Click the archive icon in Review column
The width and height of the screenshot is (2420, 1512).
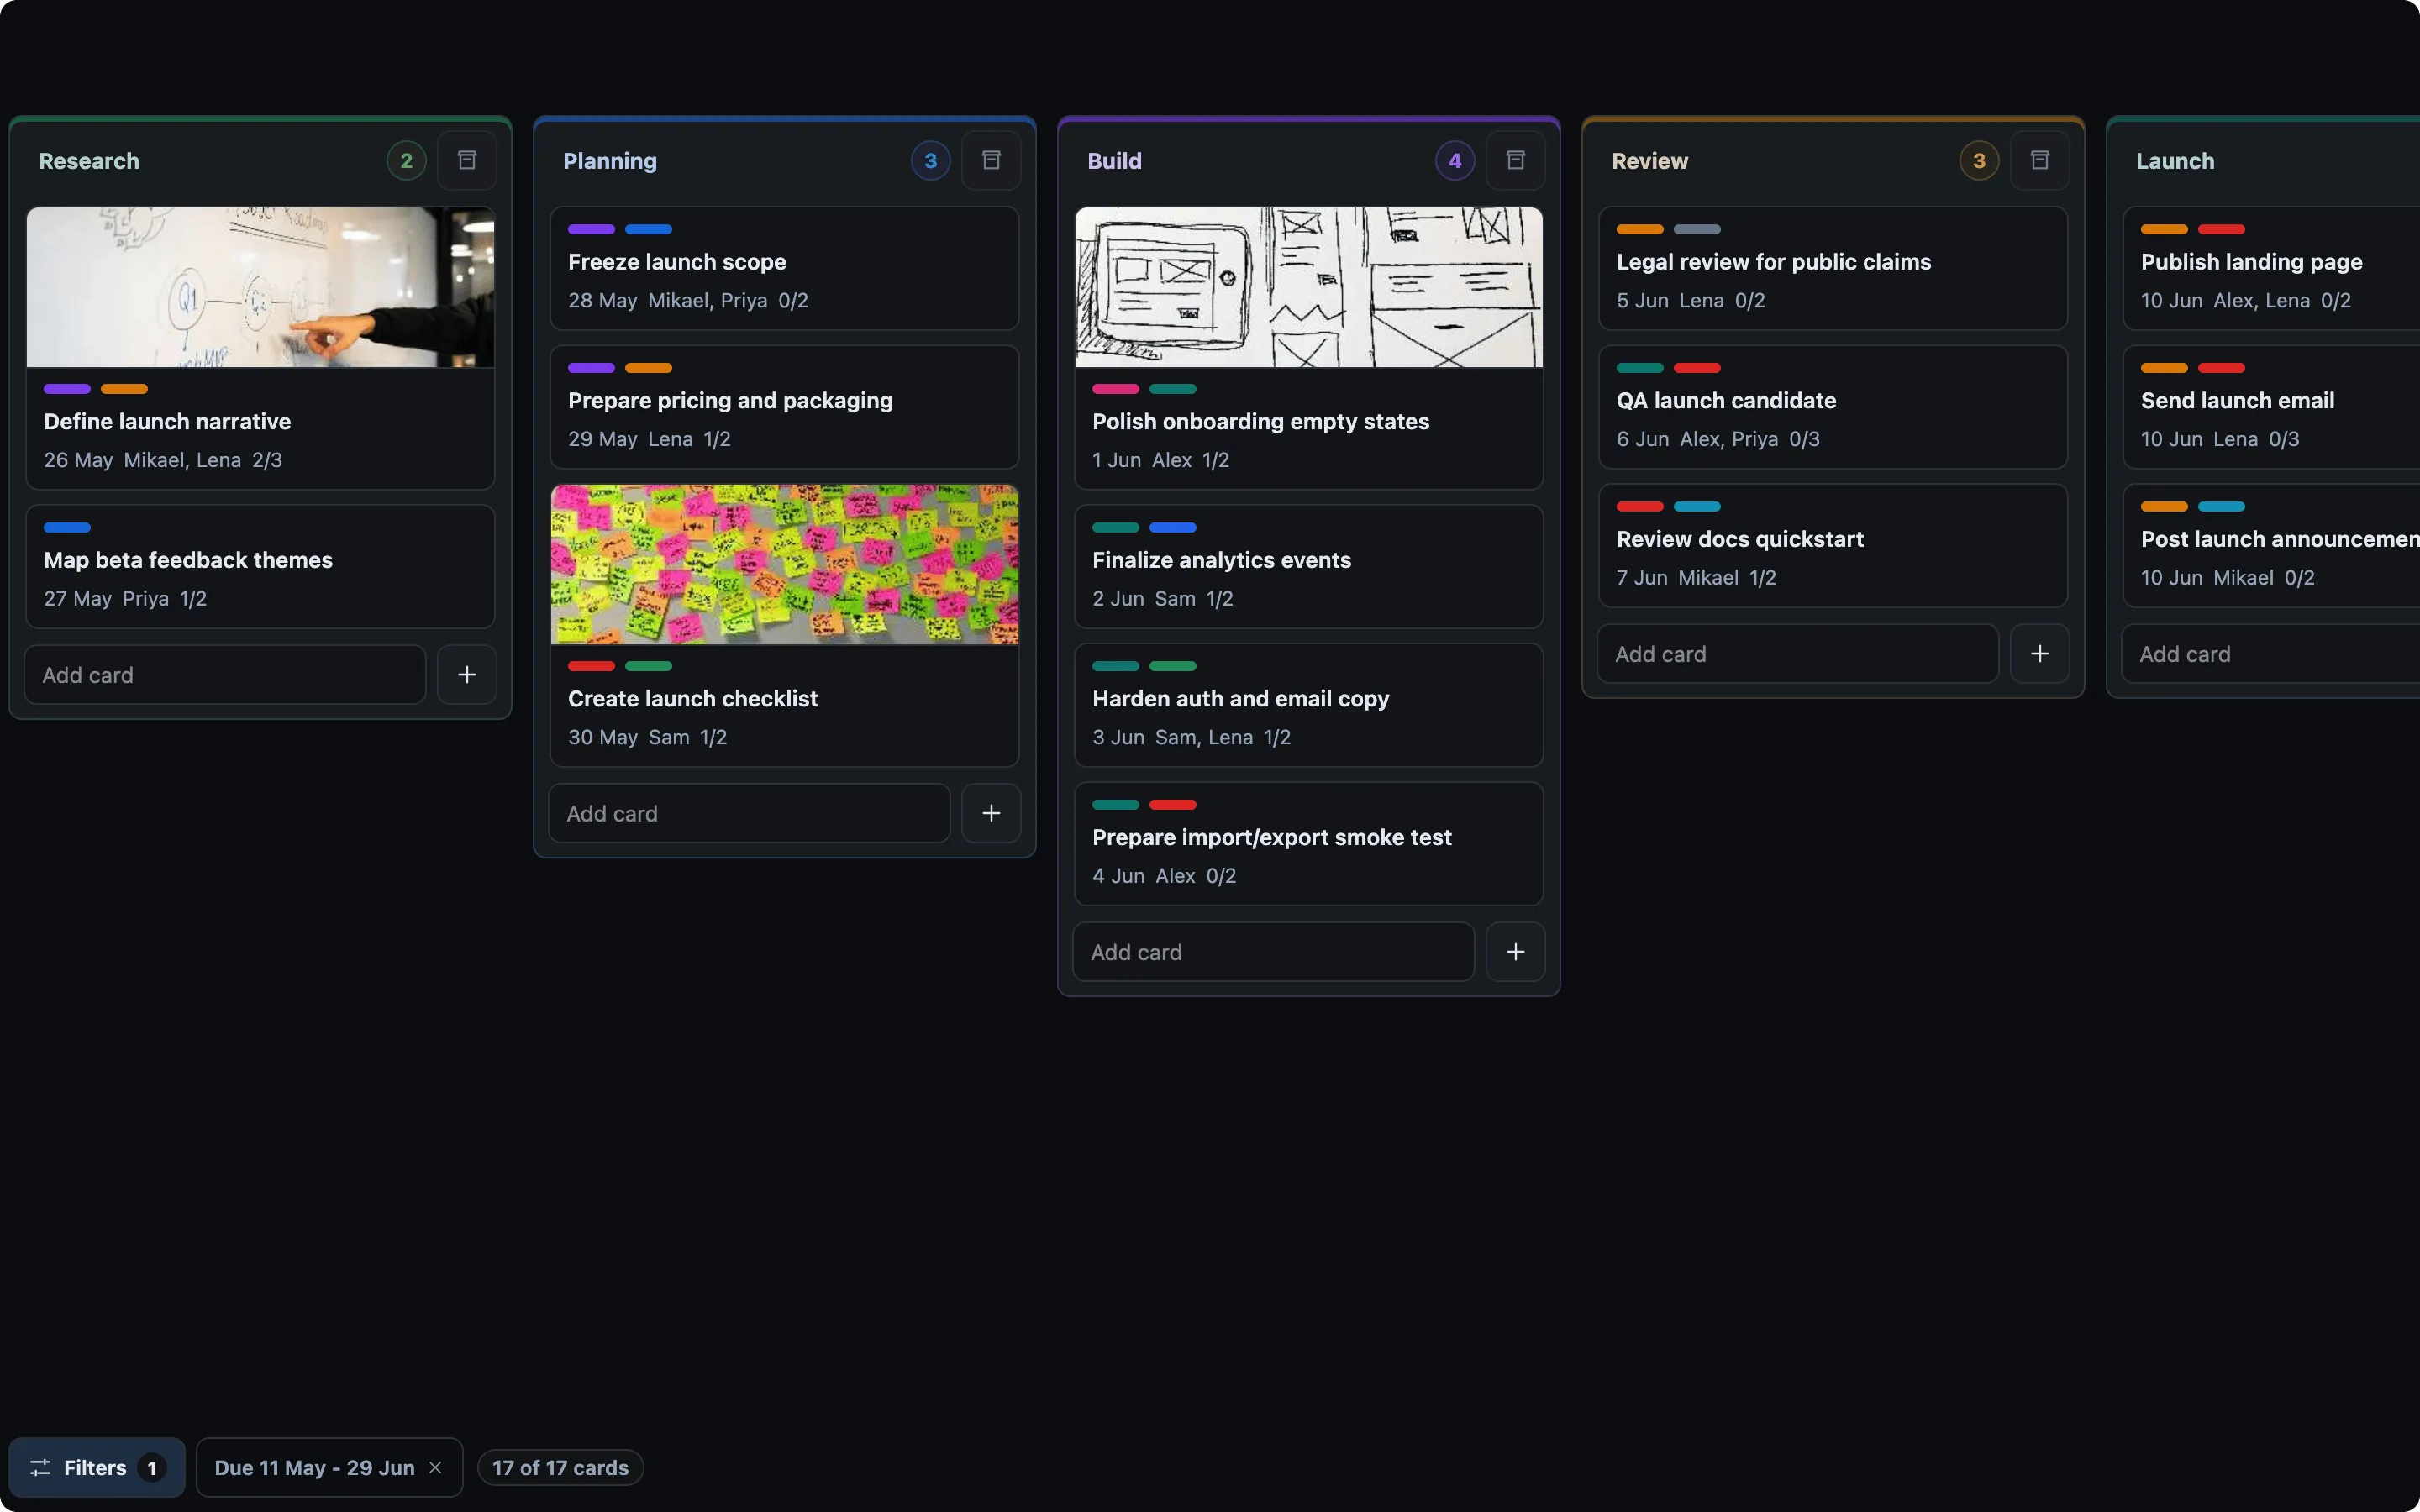[x=2040, y=160]
